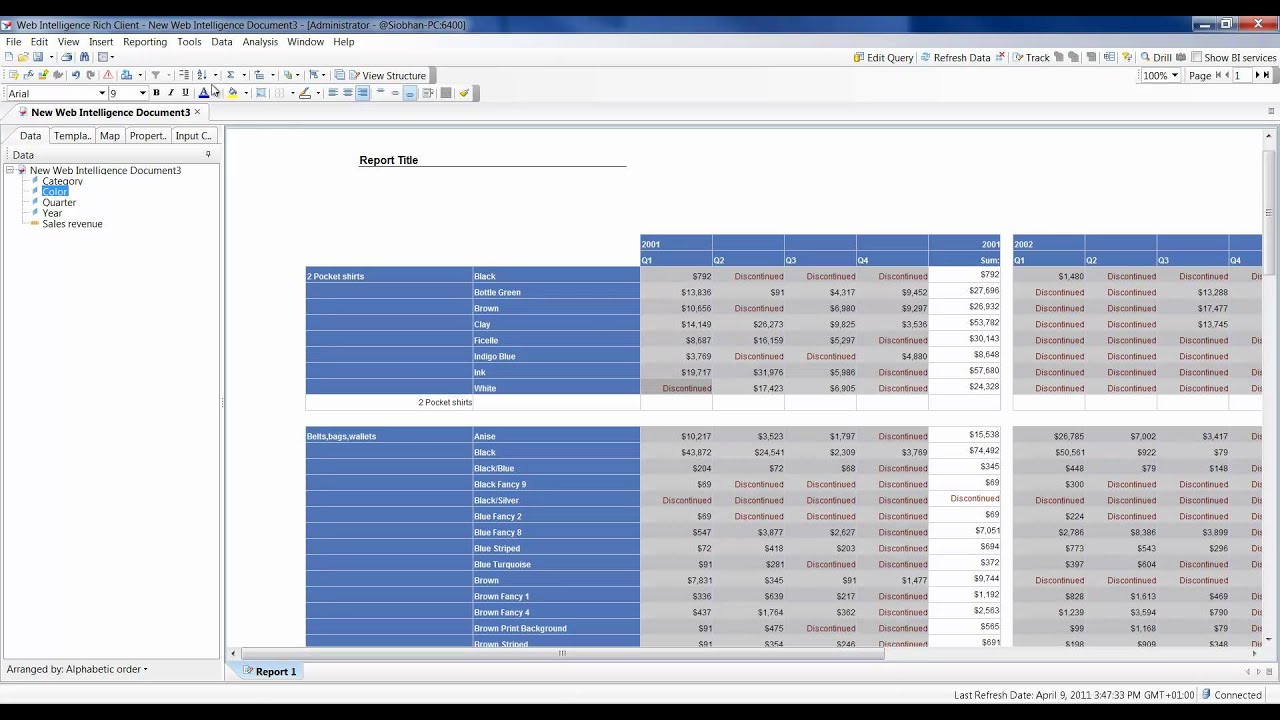
Task: Toggle right text alignment
Action: (363, 93)
